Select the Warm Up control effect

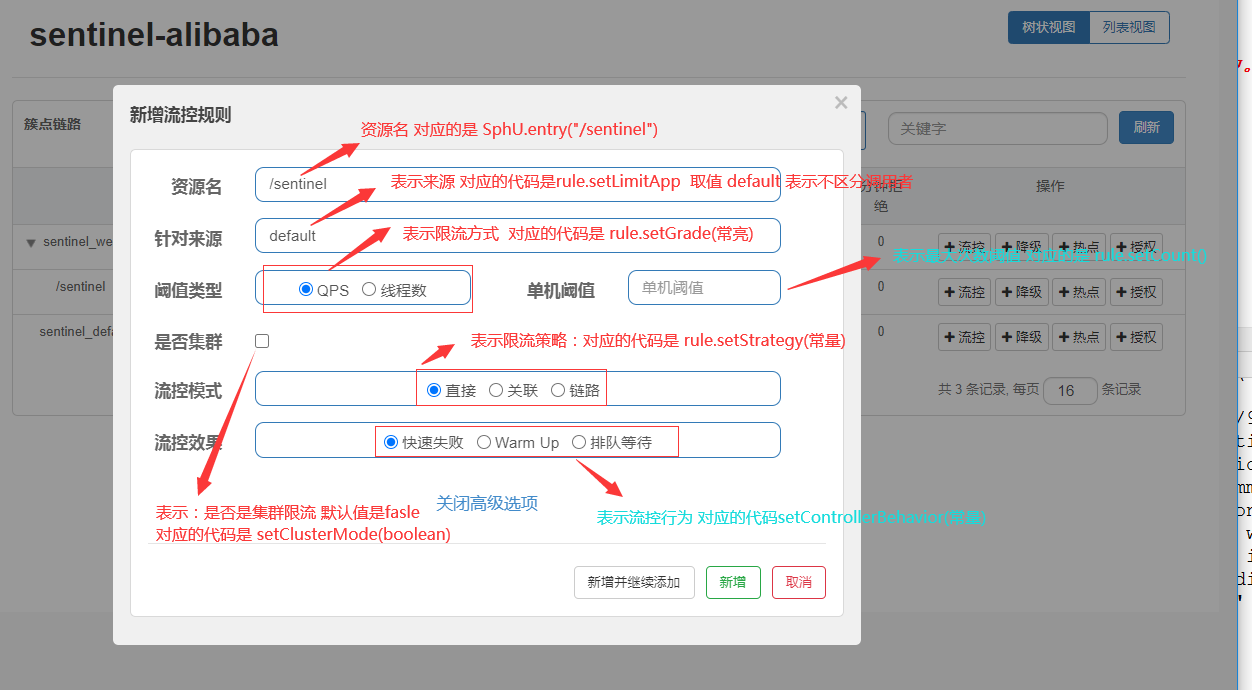point(484,441)
